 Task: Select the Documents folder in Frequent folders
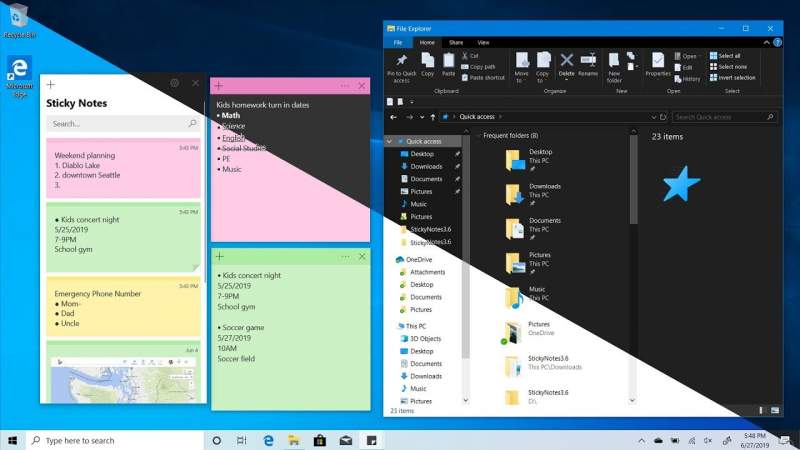click(x=533, y=229)
